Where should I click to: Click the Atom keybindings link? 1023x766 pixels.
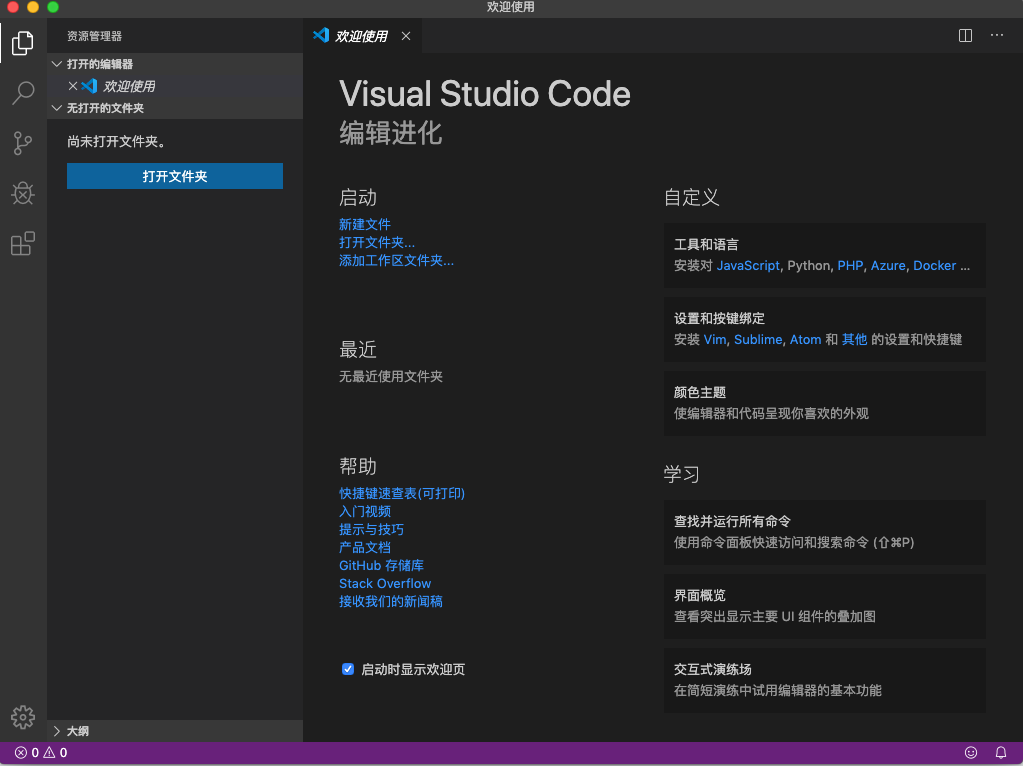point(805,339)
